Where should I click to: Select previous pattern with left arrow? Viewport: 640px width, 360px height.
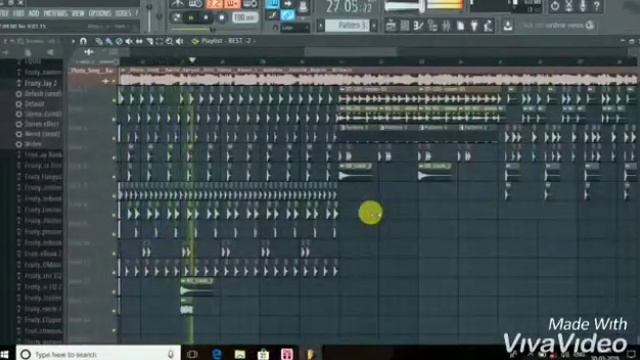[x=321, y=26]
